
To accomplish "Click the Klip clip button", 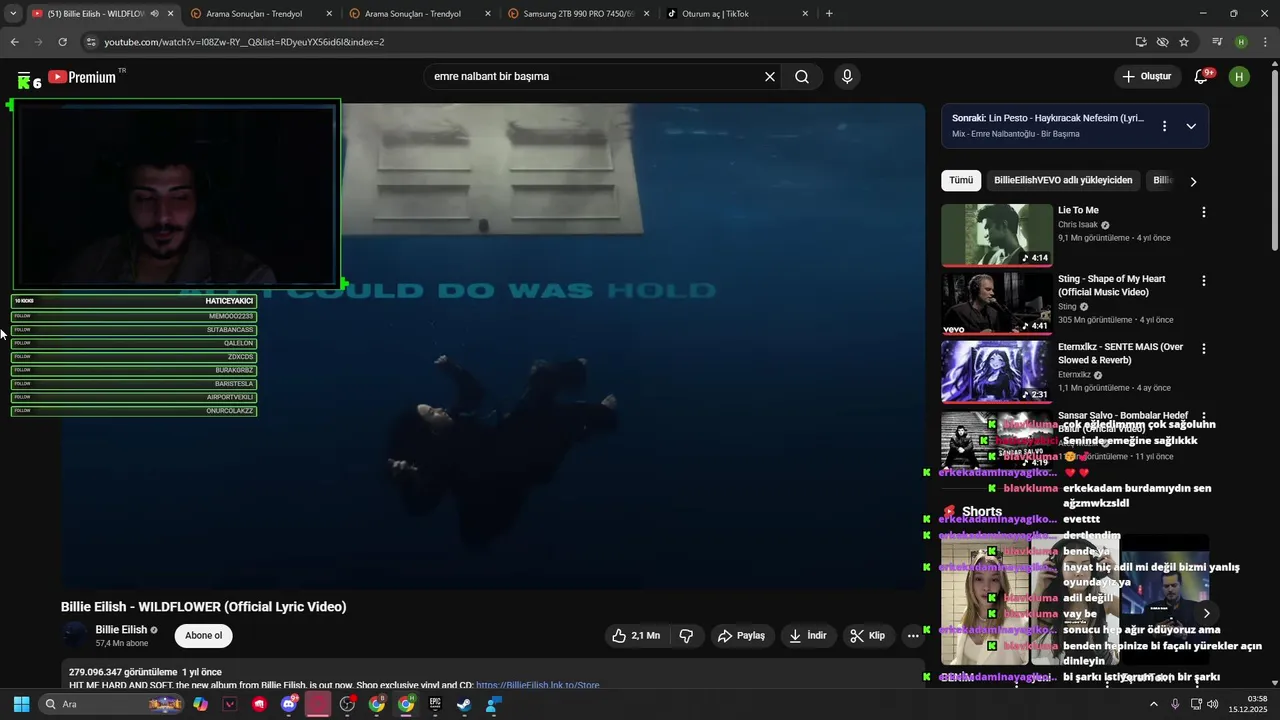I will point(868,636).
